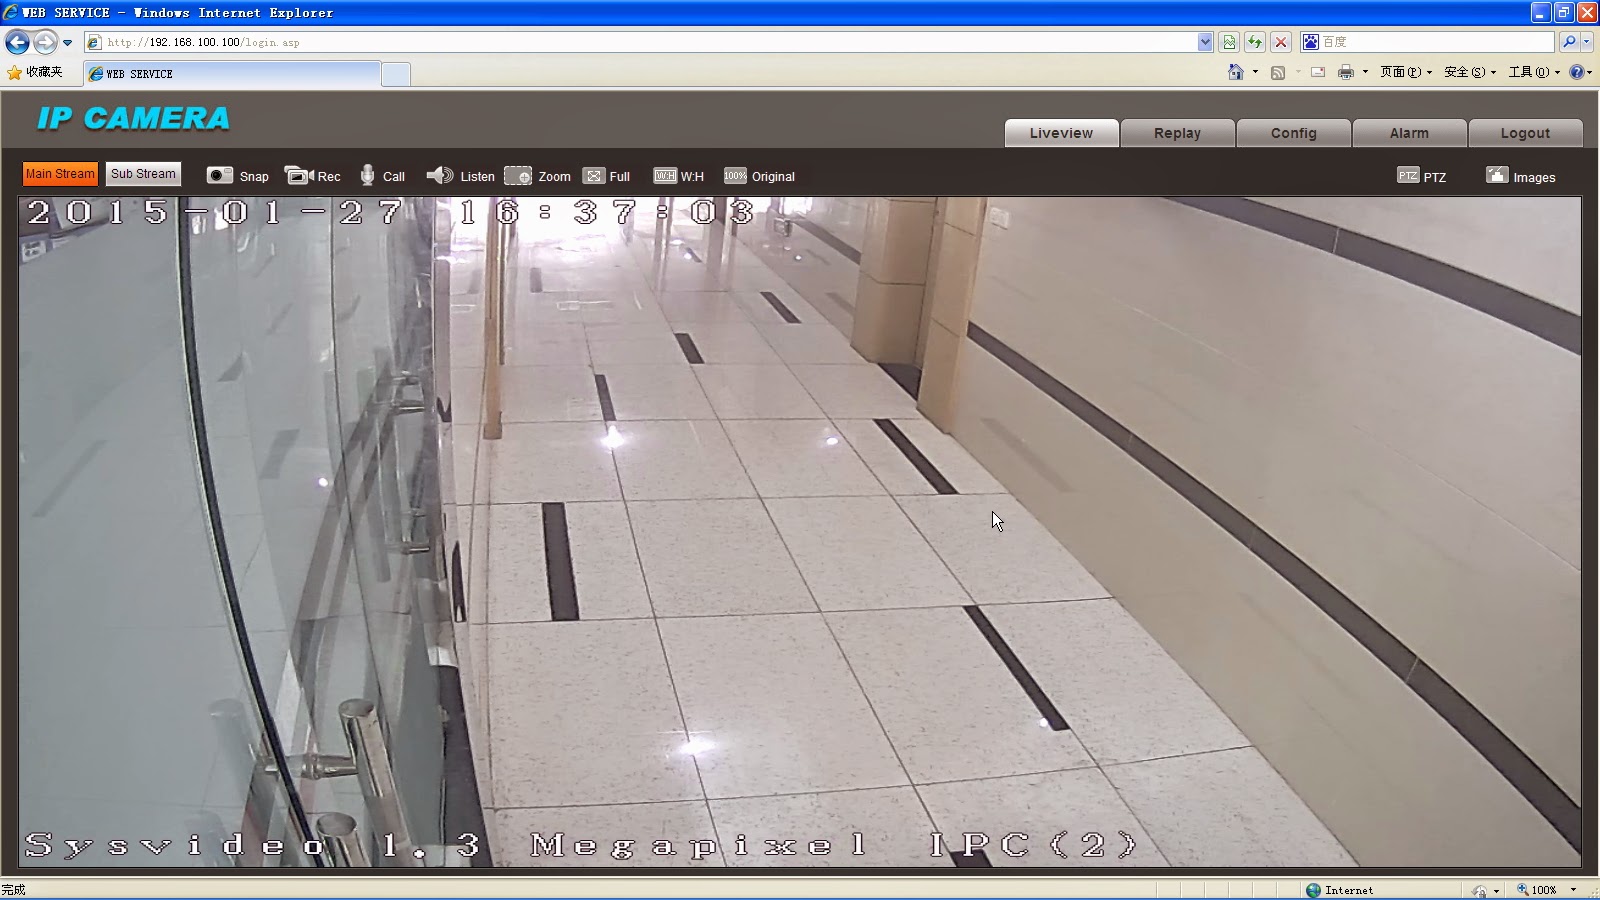Switch to fullscreen using the Full icon
Viewport: 1600px width, 900px height.
coord(606,176)
